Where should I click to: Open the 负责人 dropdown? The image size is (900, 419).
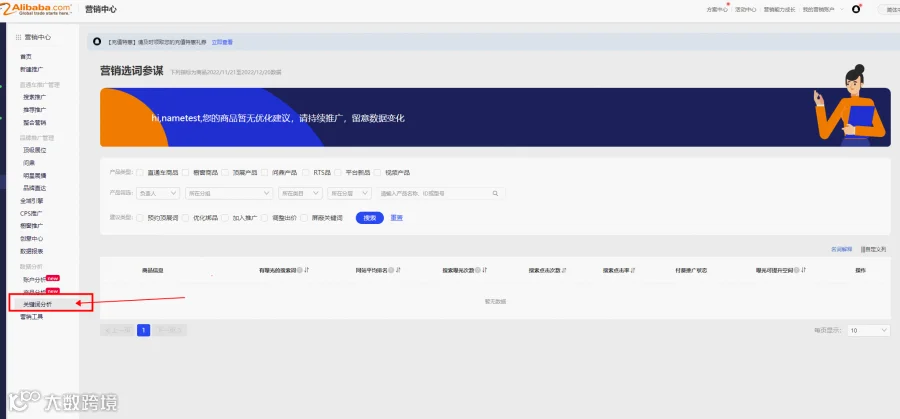point(158,194)
